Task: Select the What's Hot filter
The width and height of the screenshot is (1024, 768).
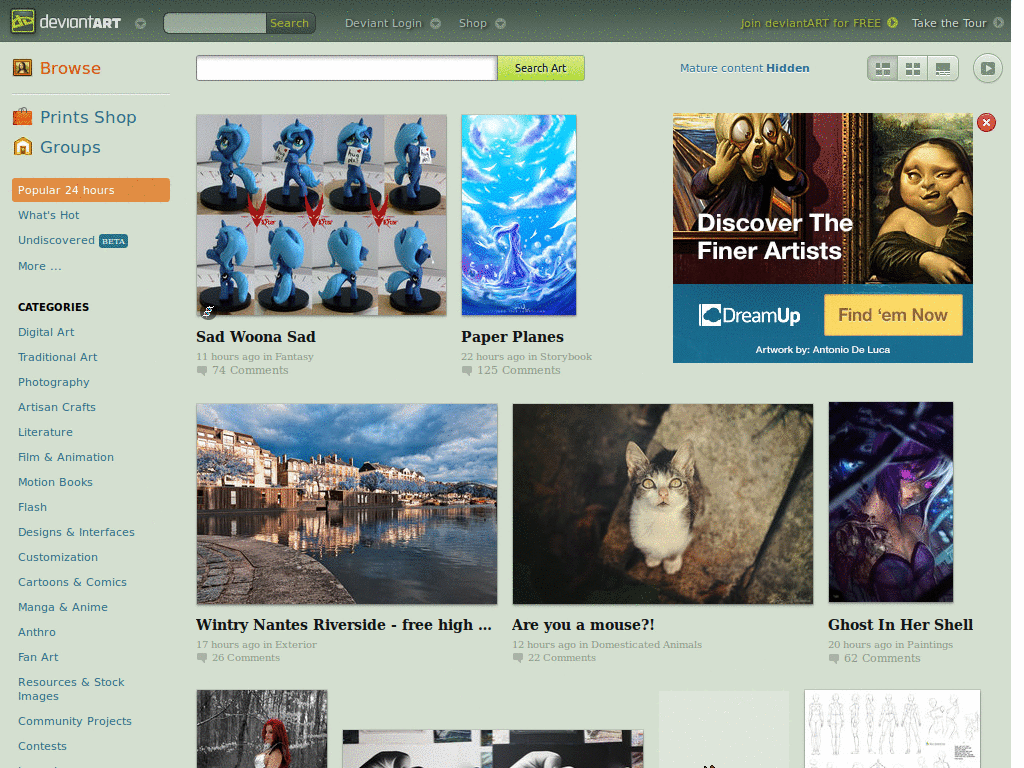Action: pos(48,215)
